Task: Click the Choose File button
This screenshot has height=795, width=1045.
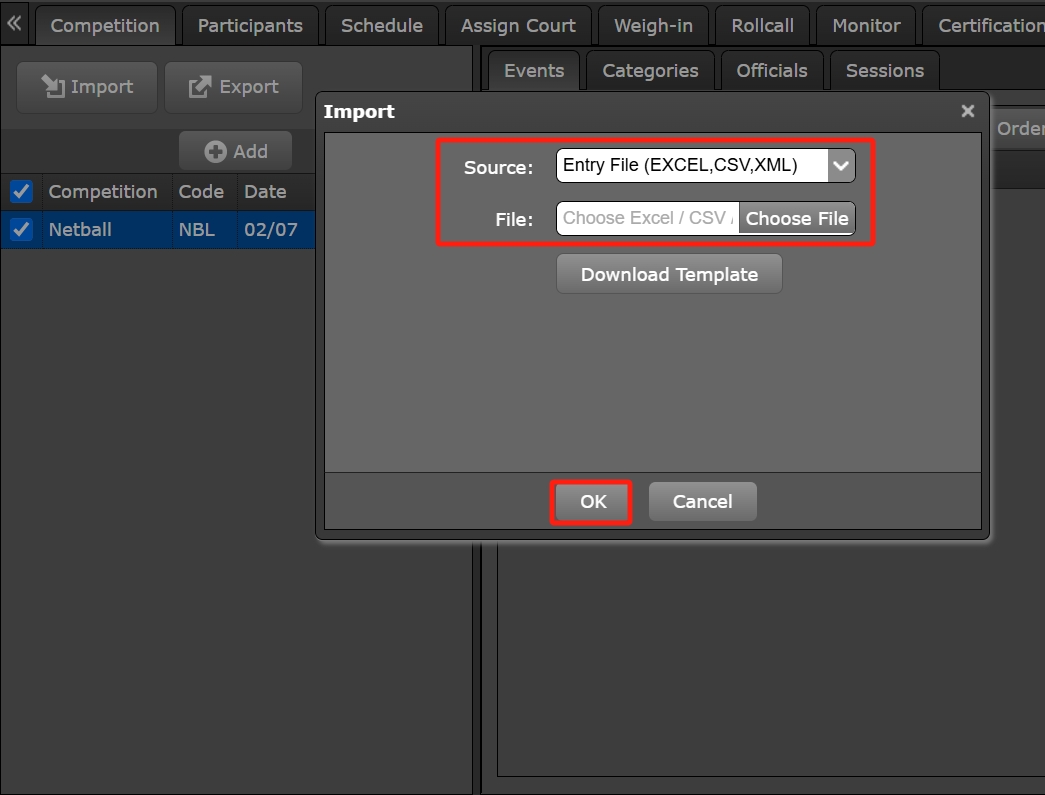Action: click(x=796, y=218)
